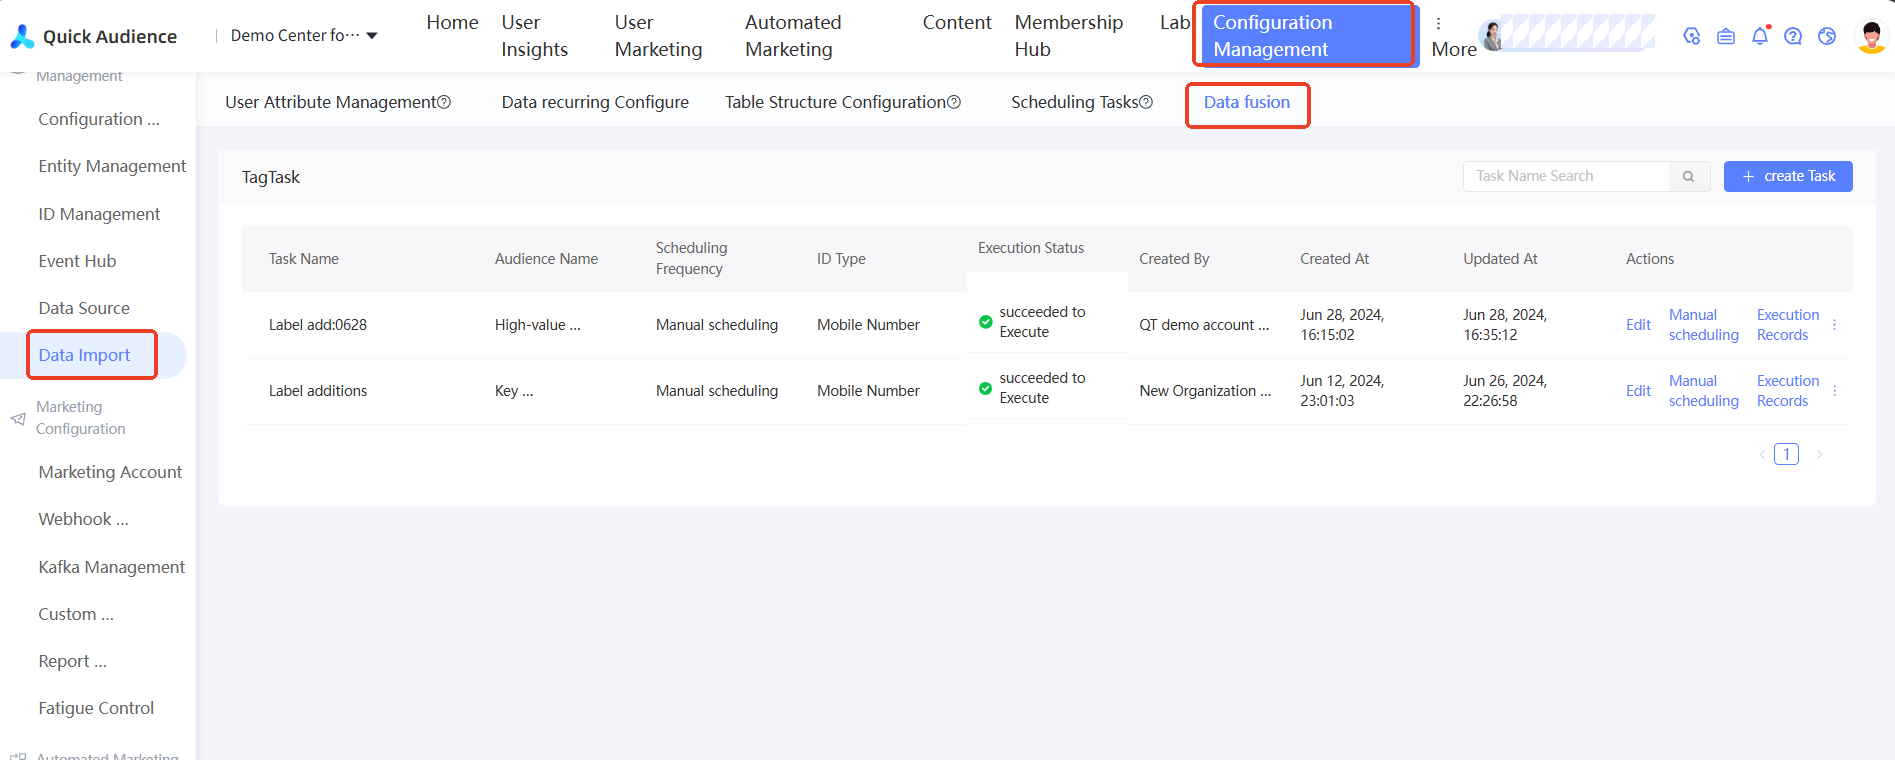Open Data Import in sidebar
1895x760 pixels.
point(84,355)
